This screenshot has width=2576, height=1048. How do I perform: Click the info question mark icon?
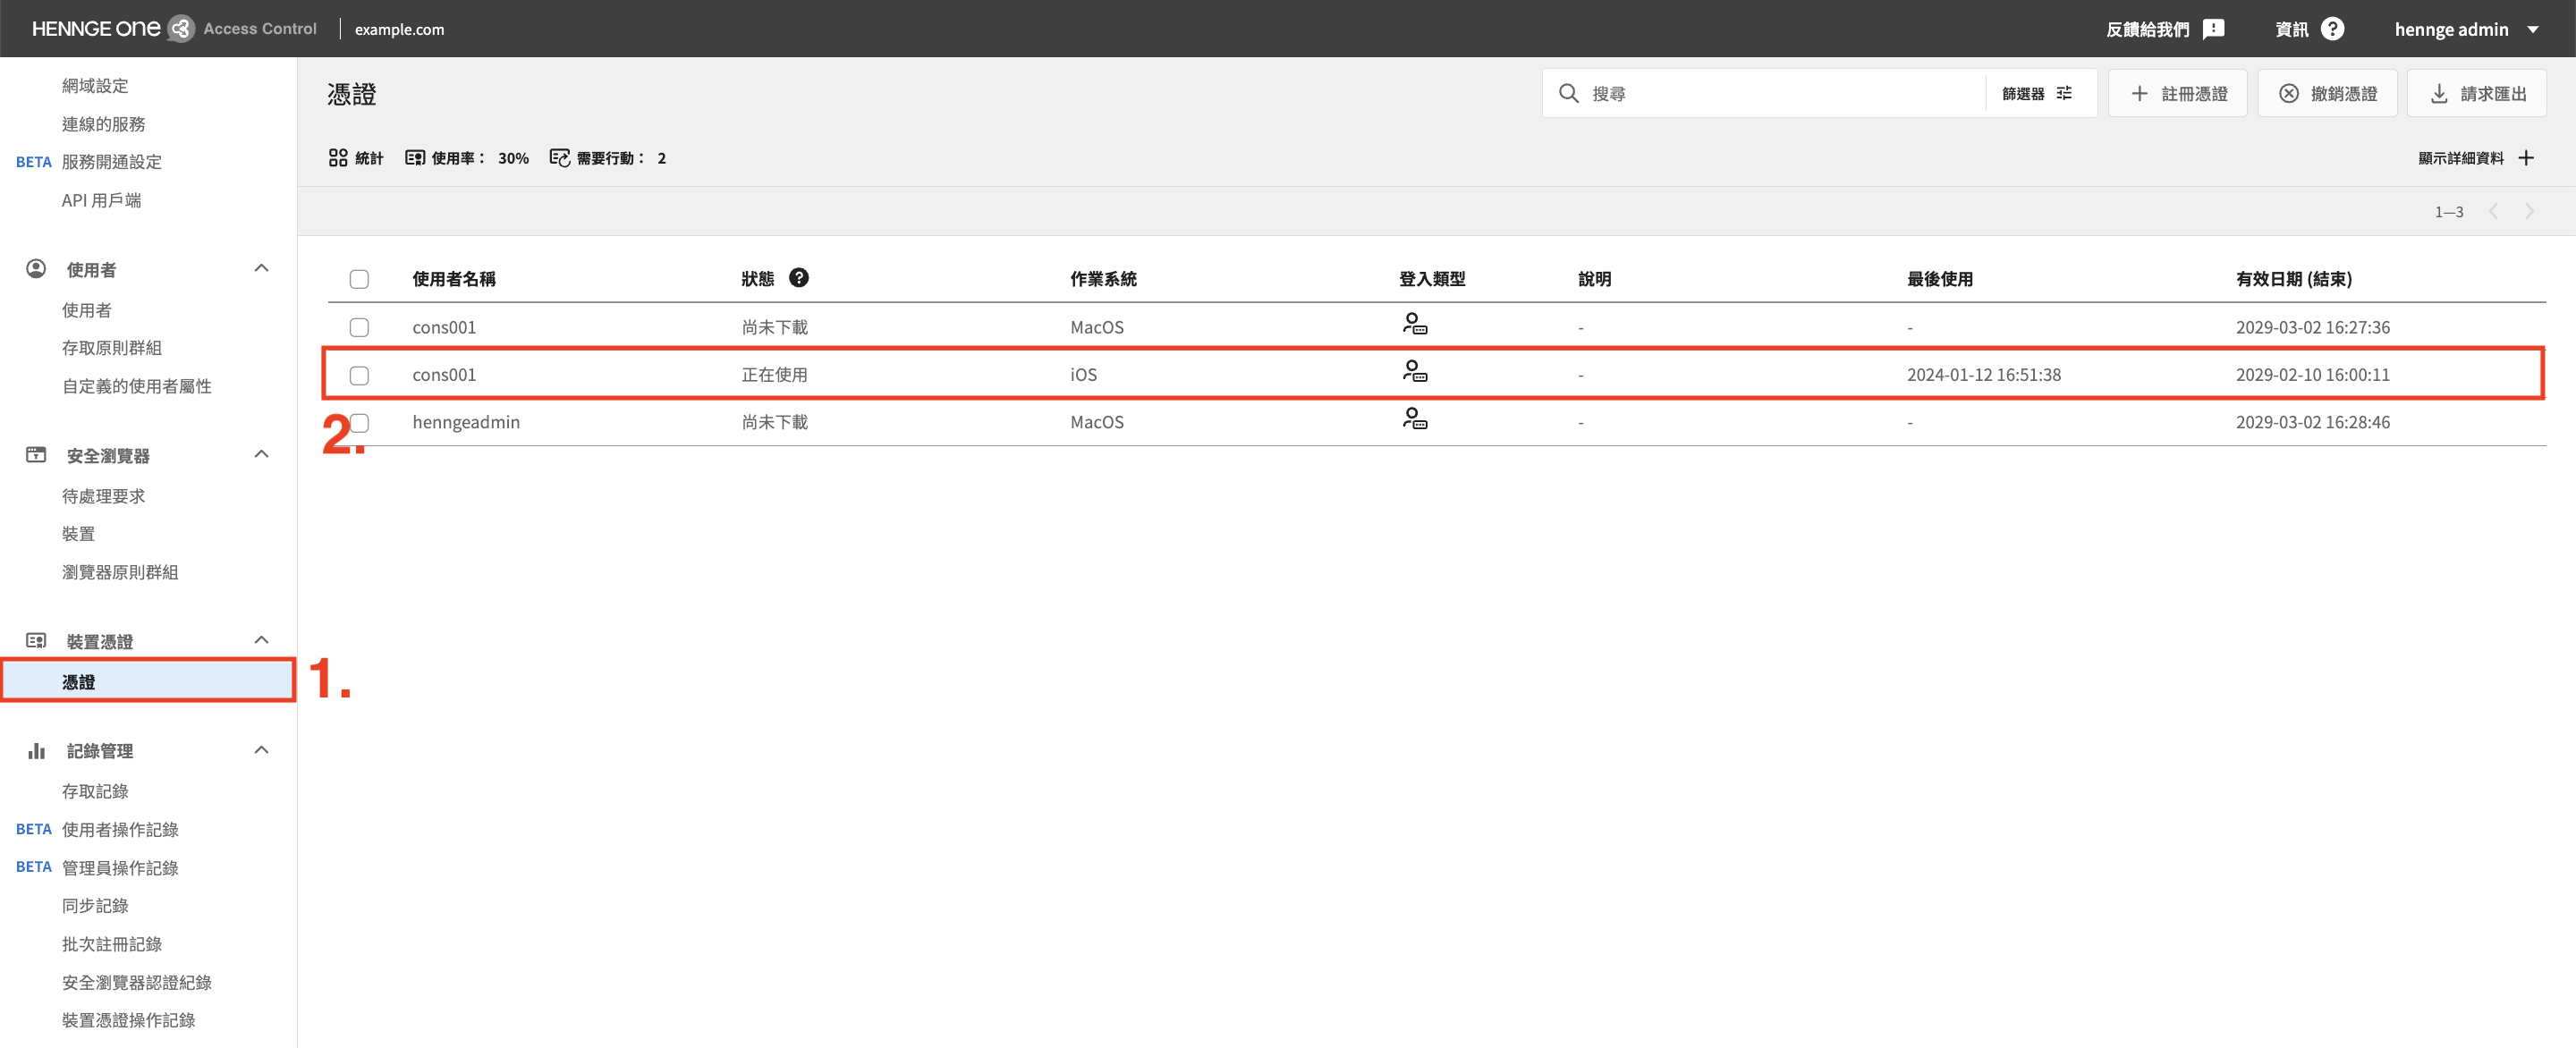coord(2332,29)
